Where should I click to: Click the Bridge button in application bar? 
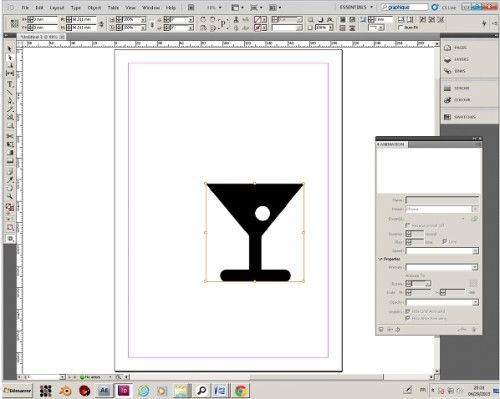pyautogui.click(x=191, y=7)
